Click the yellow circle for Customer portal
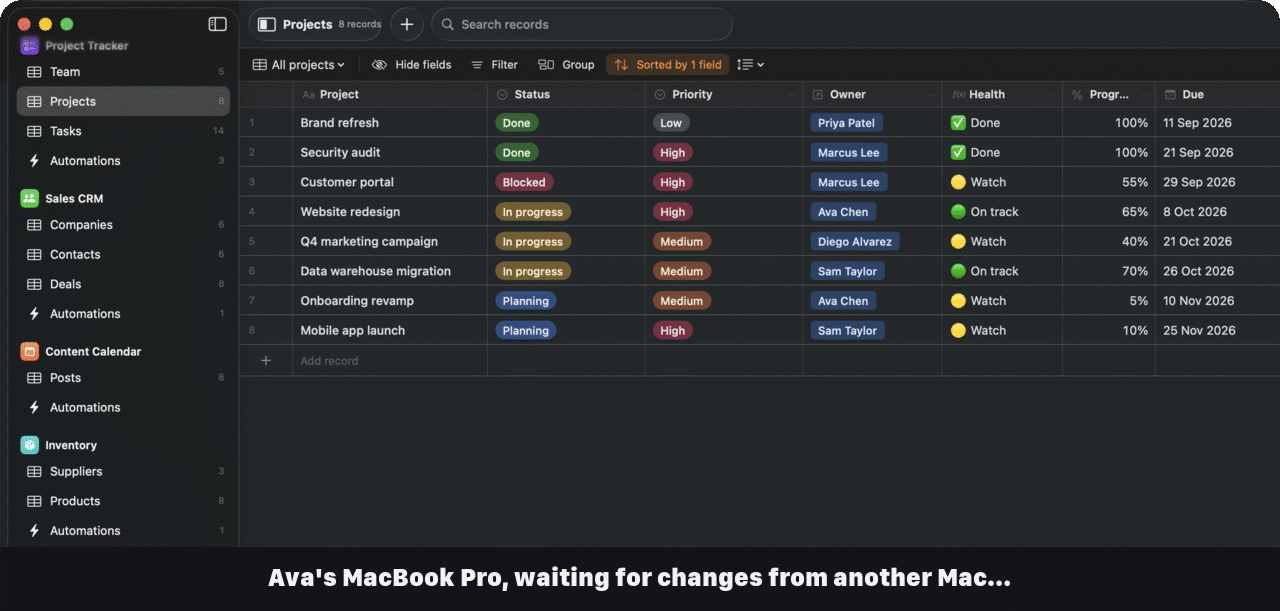Viewport: 1280px width, 611px height. 958,182
